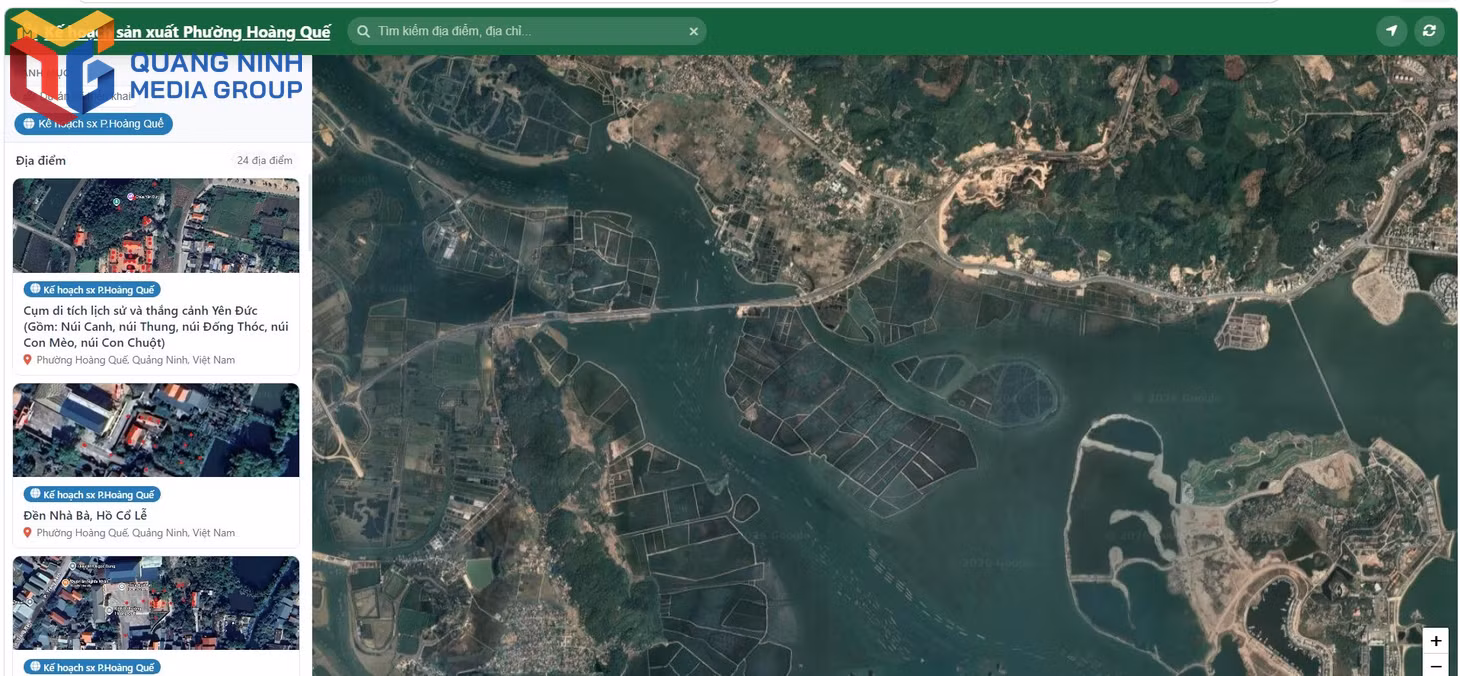The width and height of the screenshot is (1460, 676).
Task: Click the 'Địa điểm' section heading
Action: [41, 160]
